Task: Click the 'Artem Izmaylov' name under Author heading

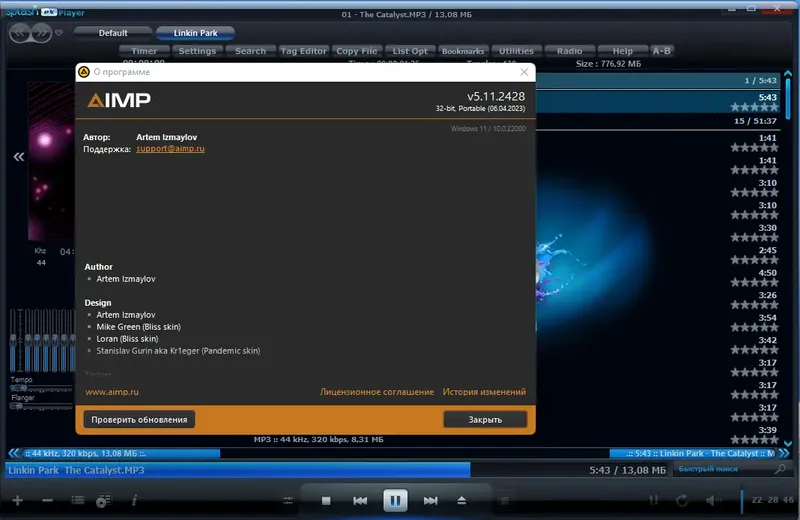Action: coord(126,279)
